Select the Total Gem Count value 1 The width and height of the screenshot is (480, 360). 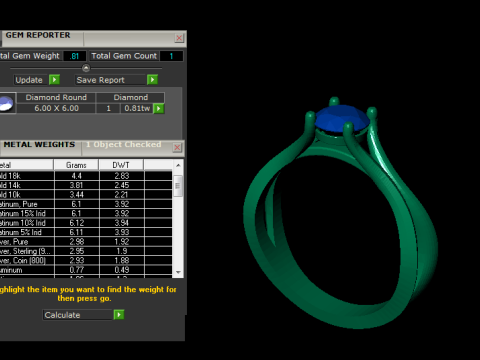coord(171,56)
